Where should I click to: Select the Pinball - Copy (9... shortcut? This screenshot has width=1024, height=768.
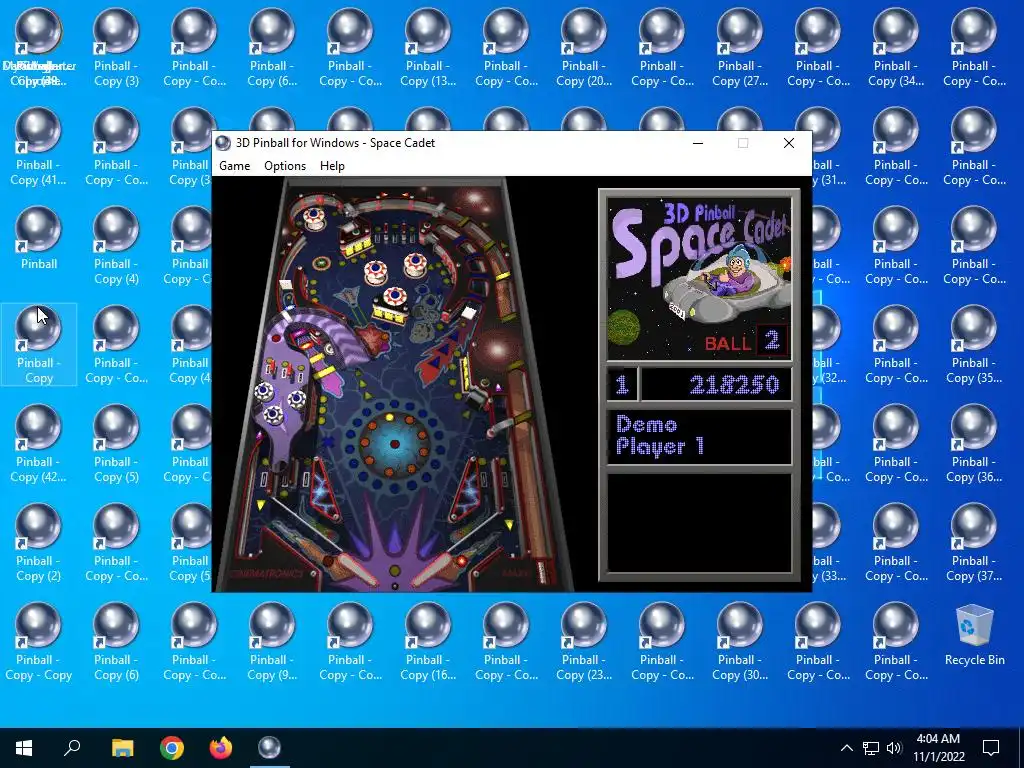click(x=272, y=642)
